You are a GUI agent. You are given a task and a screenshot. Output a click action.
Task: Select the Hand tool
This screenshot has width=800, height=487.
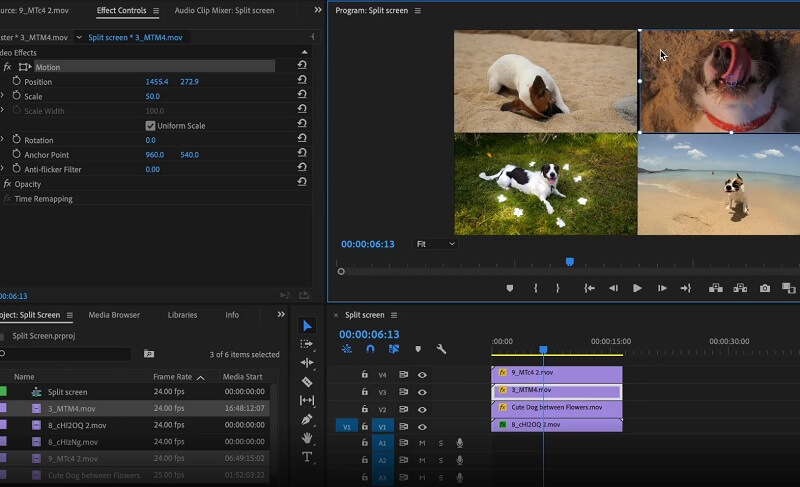point(307,438)
